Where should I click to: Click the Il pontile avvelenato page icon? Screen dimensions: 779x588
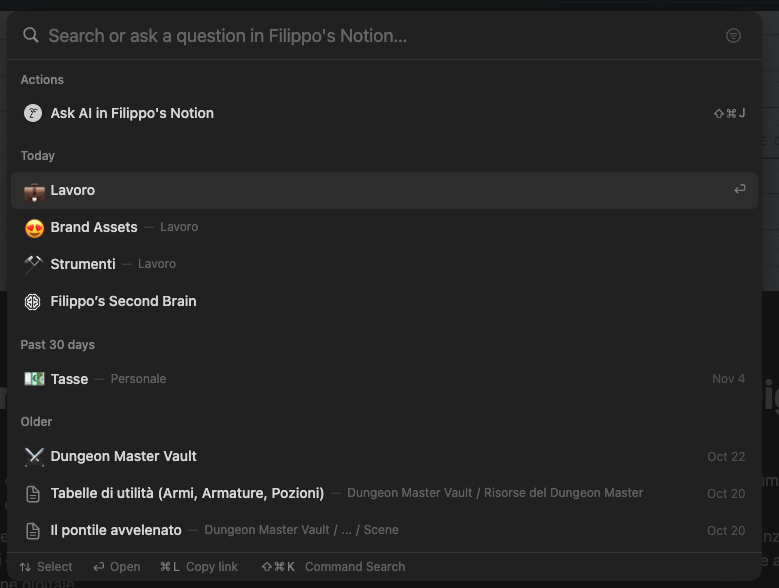(x=33, y=530)
